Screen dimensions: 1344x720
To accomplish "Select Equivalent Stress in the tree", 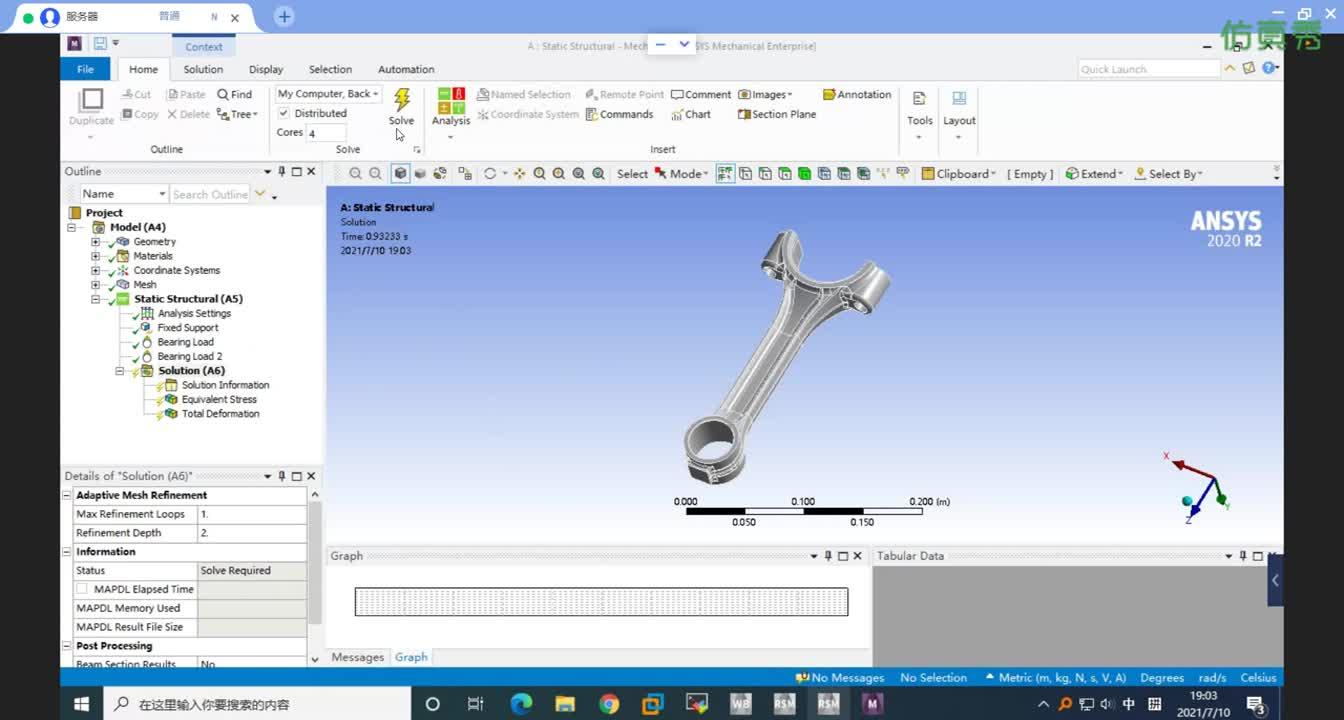I will coord(219,399).
